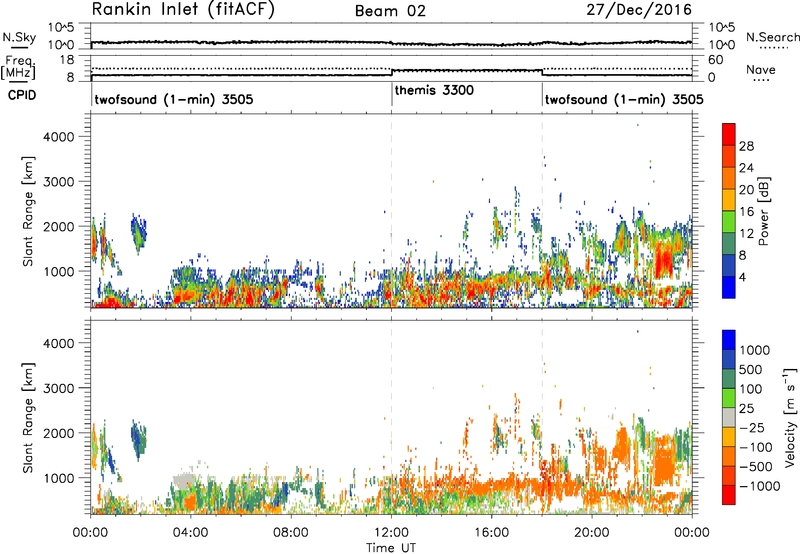Pick the blue bottom of power colorbar

pyautogui.click(x=729, y=287)
